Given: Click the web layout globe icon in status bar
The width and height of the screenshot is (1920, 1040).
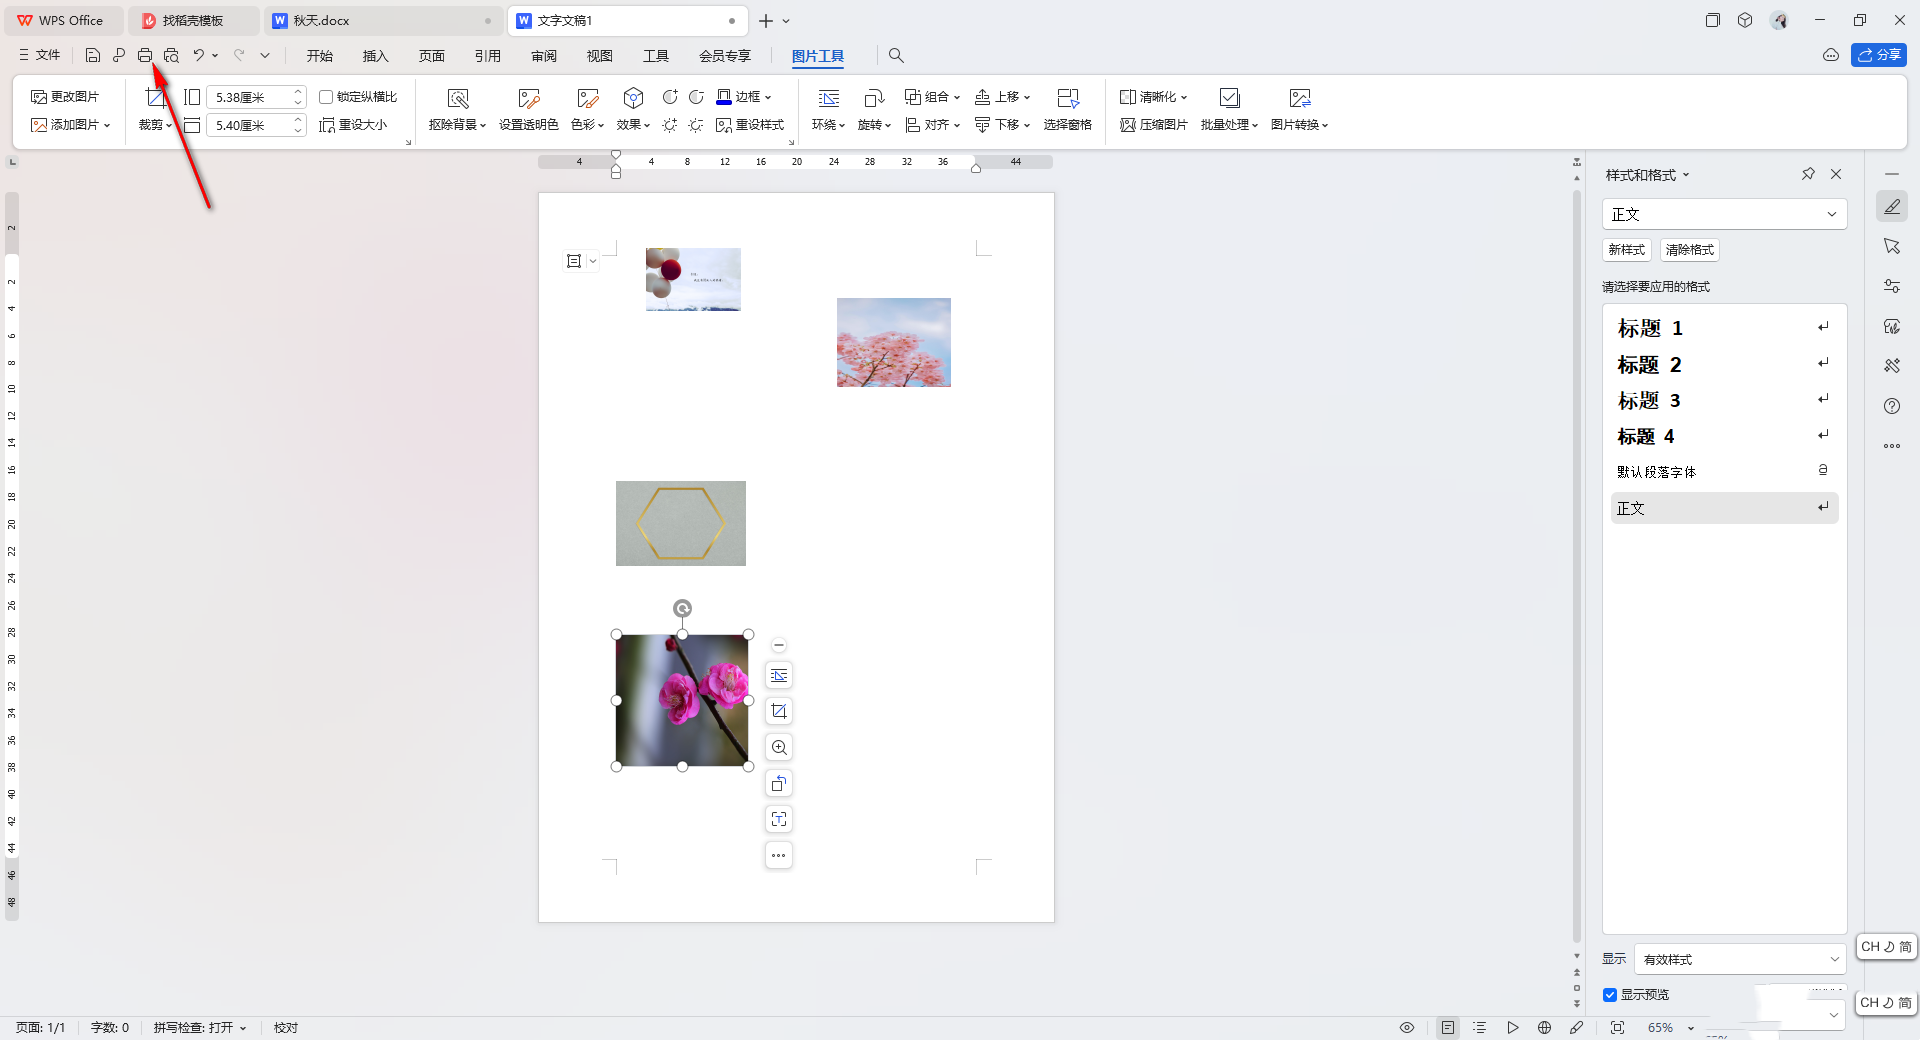Looking at the screenshot, I should pos(1545,1028).
